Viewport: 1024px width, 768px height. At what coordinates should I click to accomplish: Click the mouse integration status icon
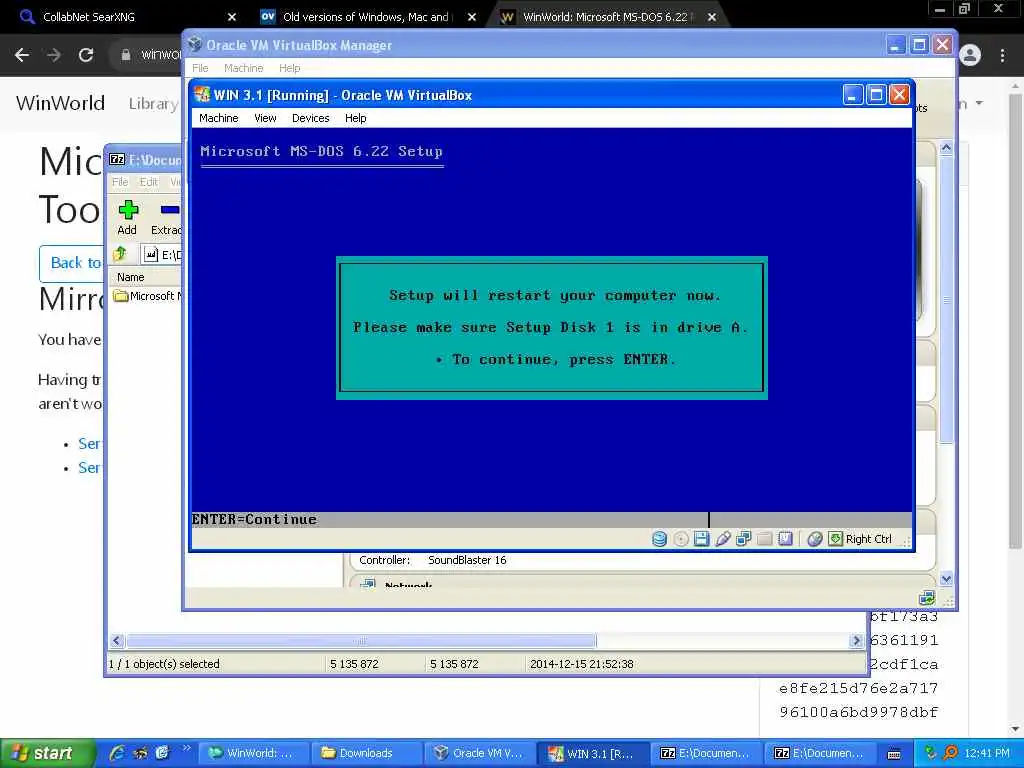point(814,539)
